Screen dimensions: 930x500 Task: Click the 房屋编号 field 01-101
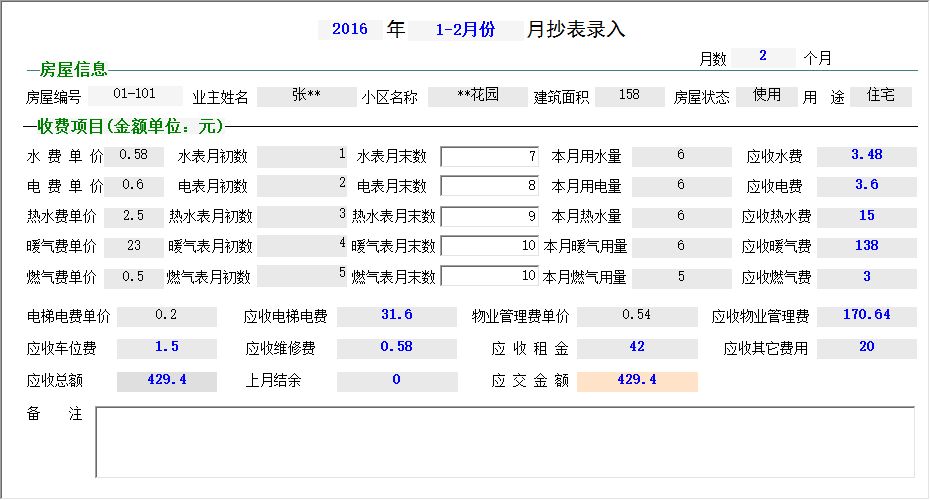[x=135, y=96]
